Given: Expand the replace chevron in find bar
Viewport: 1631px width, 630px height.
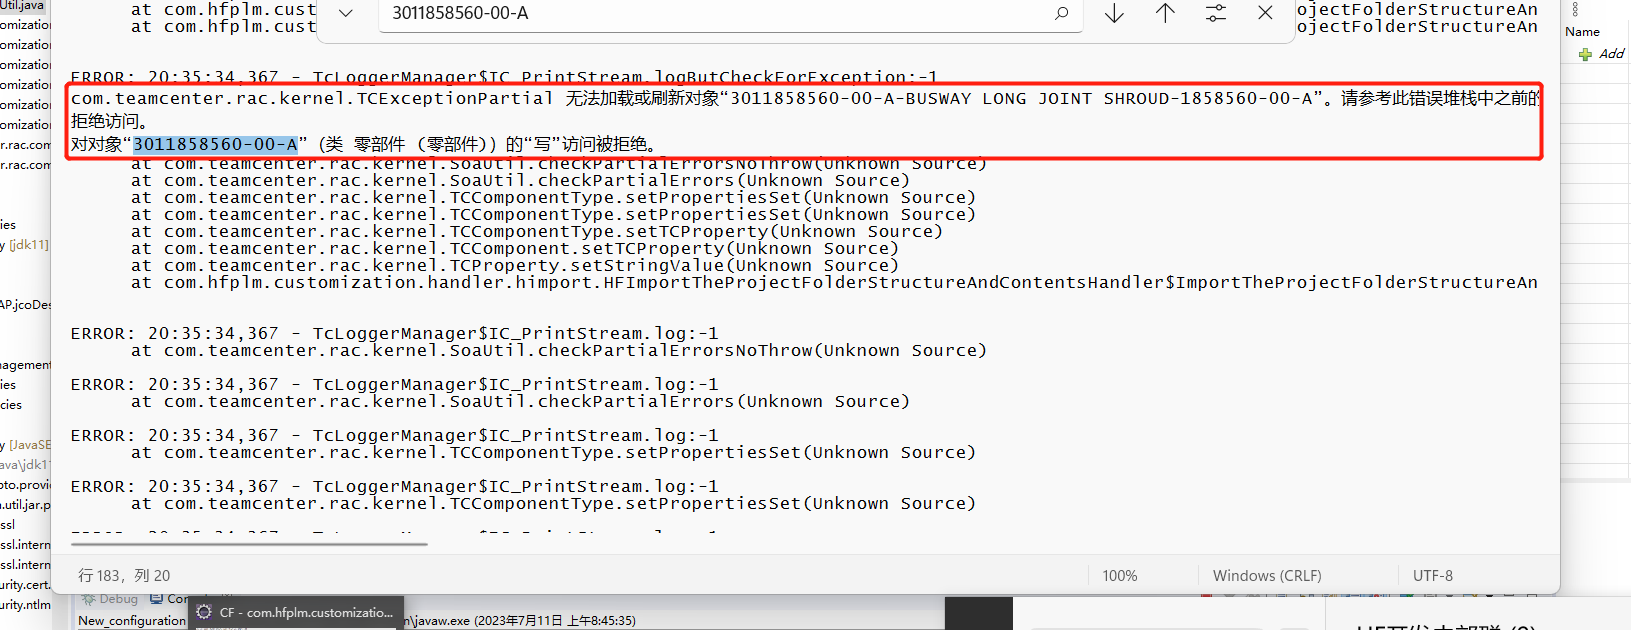Looking at the screenshot, I should click(x=346, y=14).
